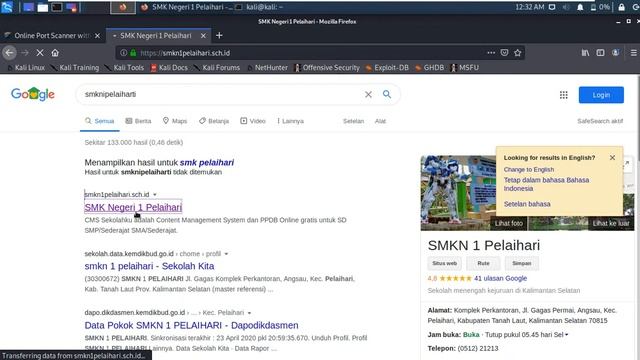Save the page to Pocket icon

tap(504, 53)
